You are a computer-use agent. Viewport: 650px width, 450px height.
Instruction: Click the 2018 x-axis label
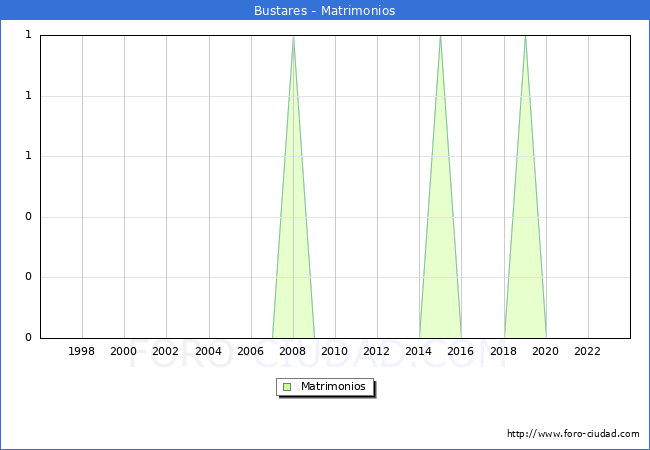point(503,351)
